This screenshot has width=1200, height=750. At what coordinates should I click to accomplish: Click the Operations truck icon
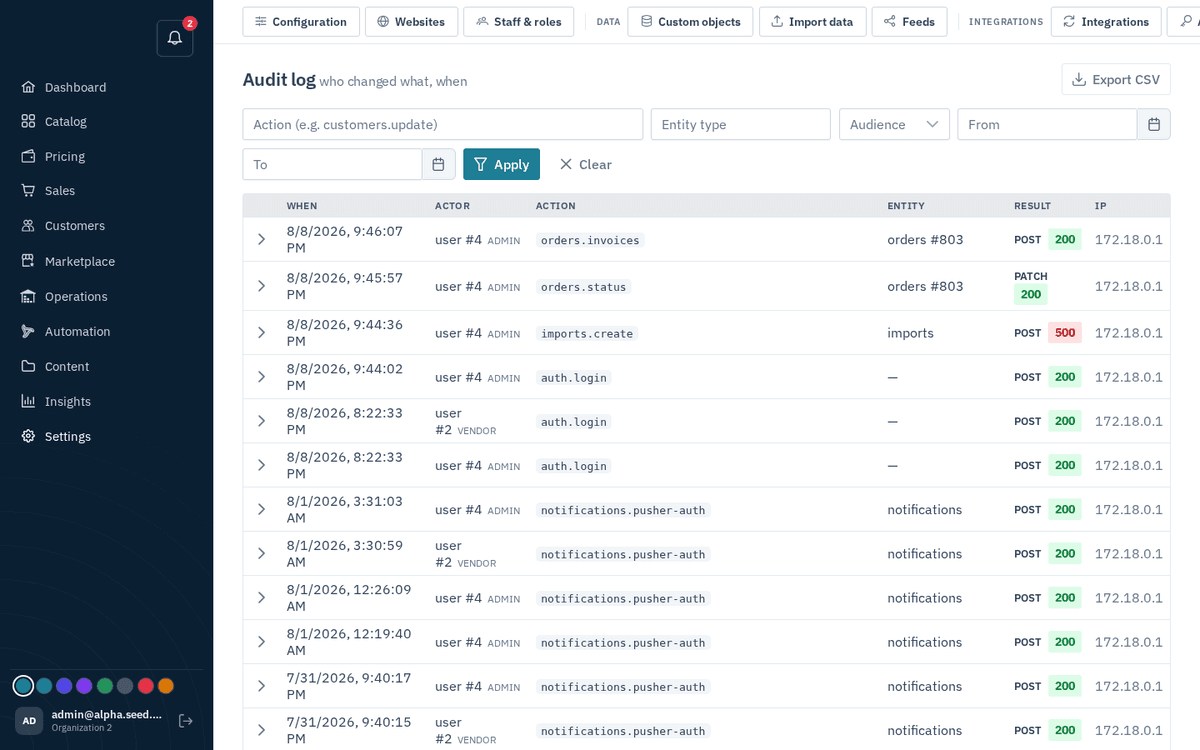point(28,296)
